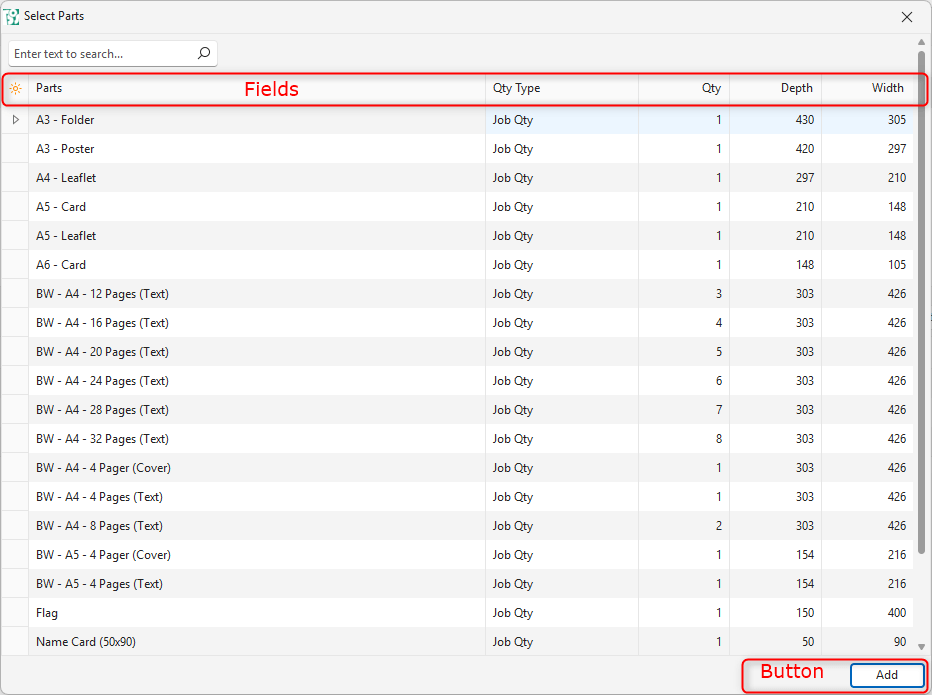
Task: Click the Select Parts window app icon
Action: [x=13, y=17]
